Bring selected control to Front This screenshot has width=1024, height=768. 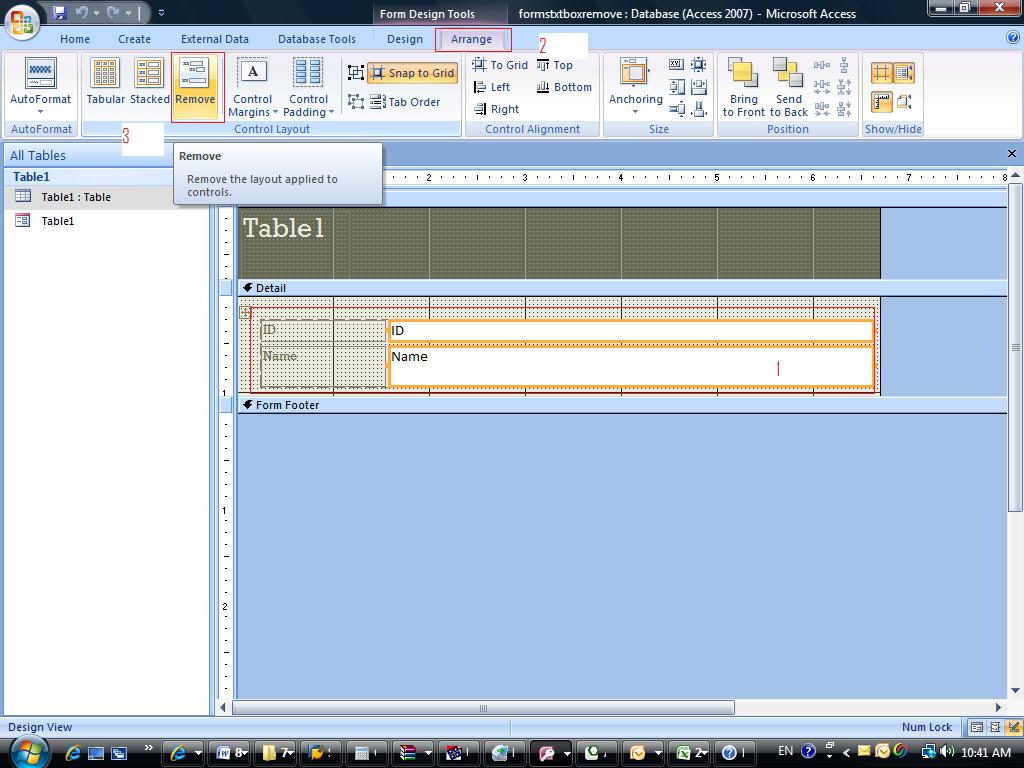tap(743, 87)
